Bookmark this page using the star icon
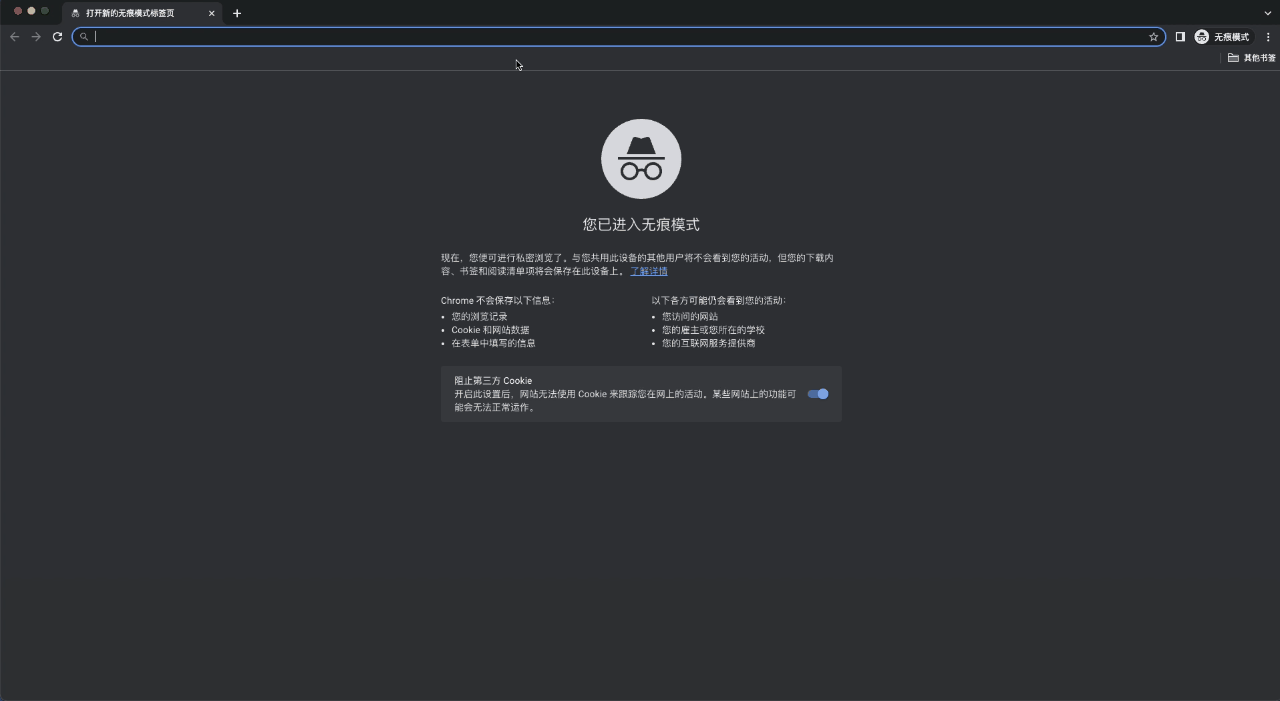The image size is (1280, 701). tap(1154, 36)
